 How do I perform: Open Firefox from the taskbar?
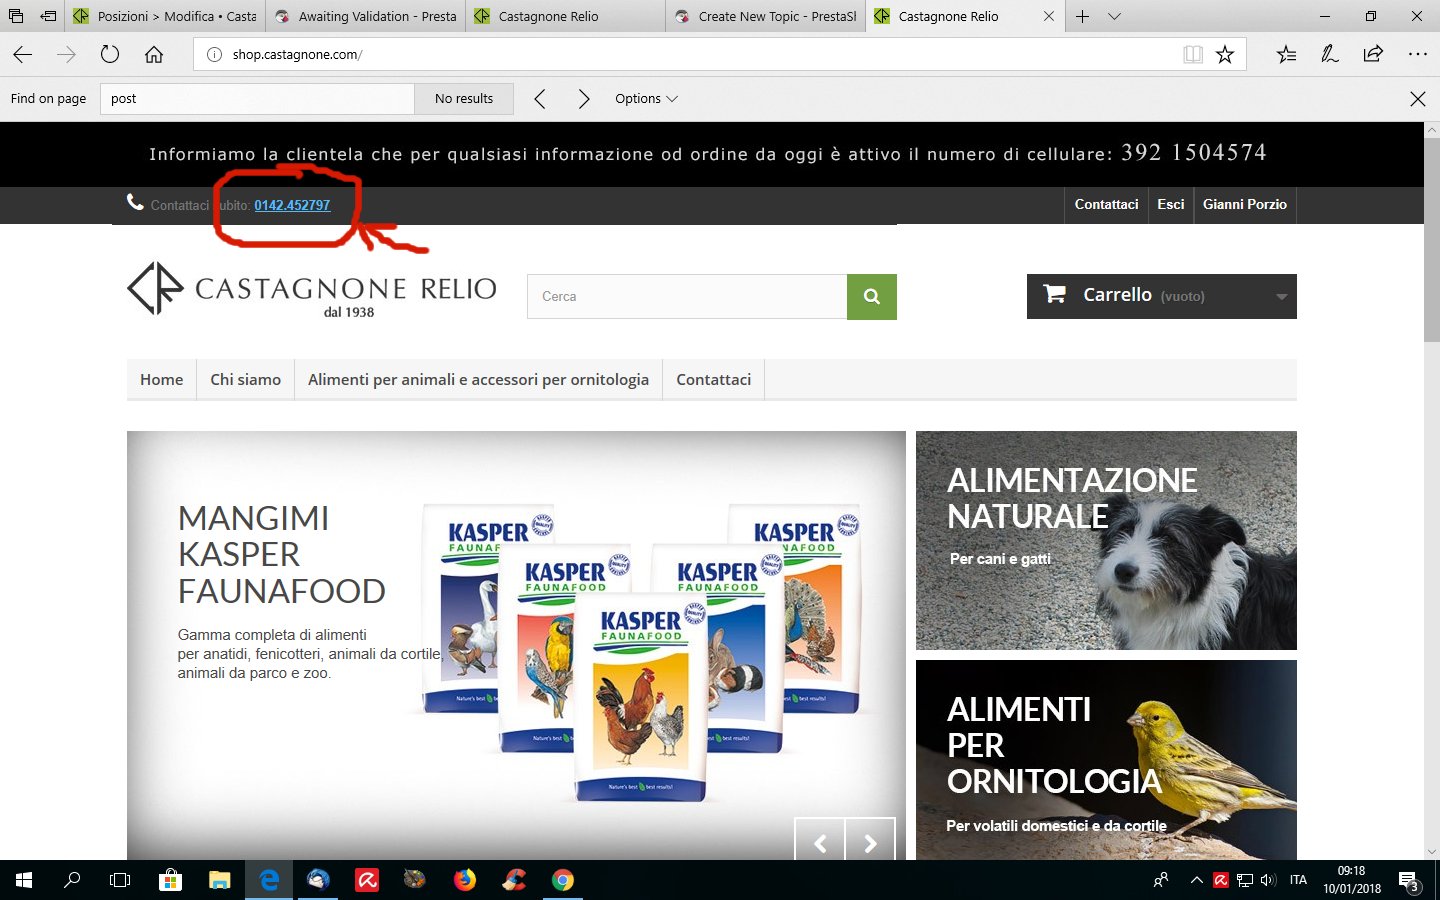(x=465, y=880)
